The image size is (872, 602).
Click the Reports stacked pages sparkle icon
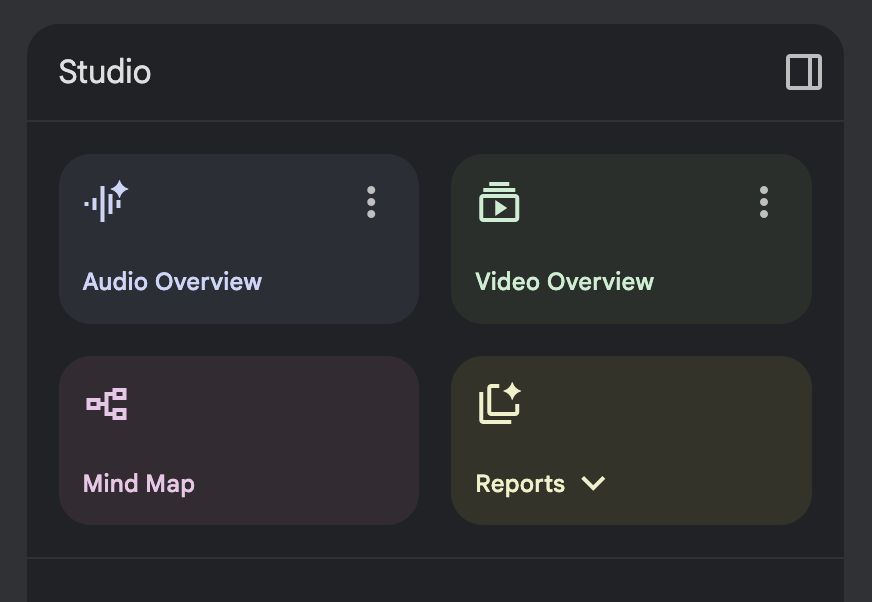[499, 403]
